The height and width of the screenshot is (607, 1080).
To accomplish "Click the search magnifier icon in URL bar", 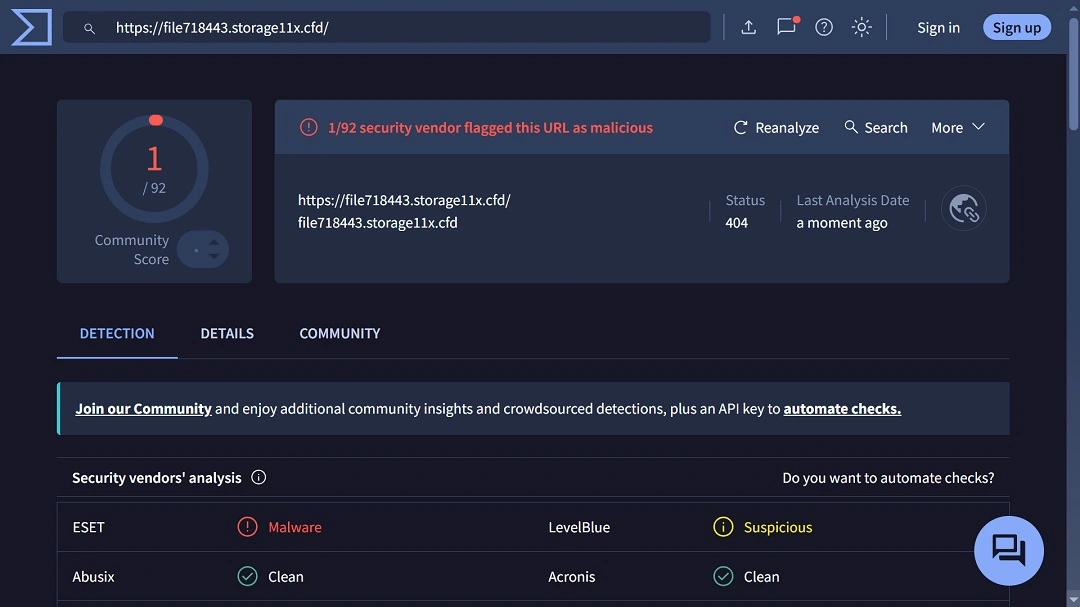I will pyautogui.click(x=89, y=28).
